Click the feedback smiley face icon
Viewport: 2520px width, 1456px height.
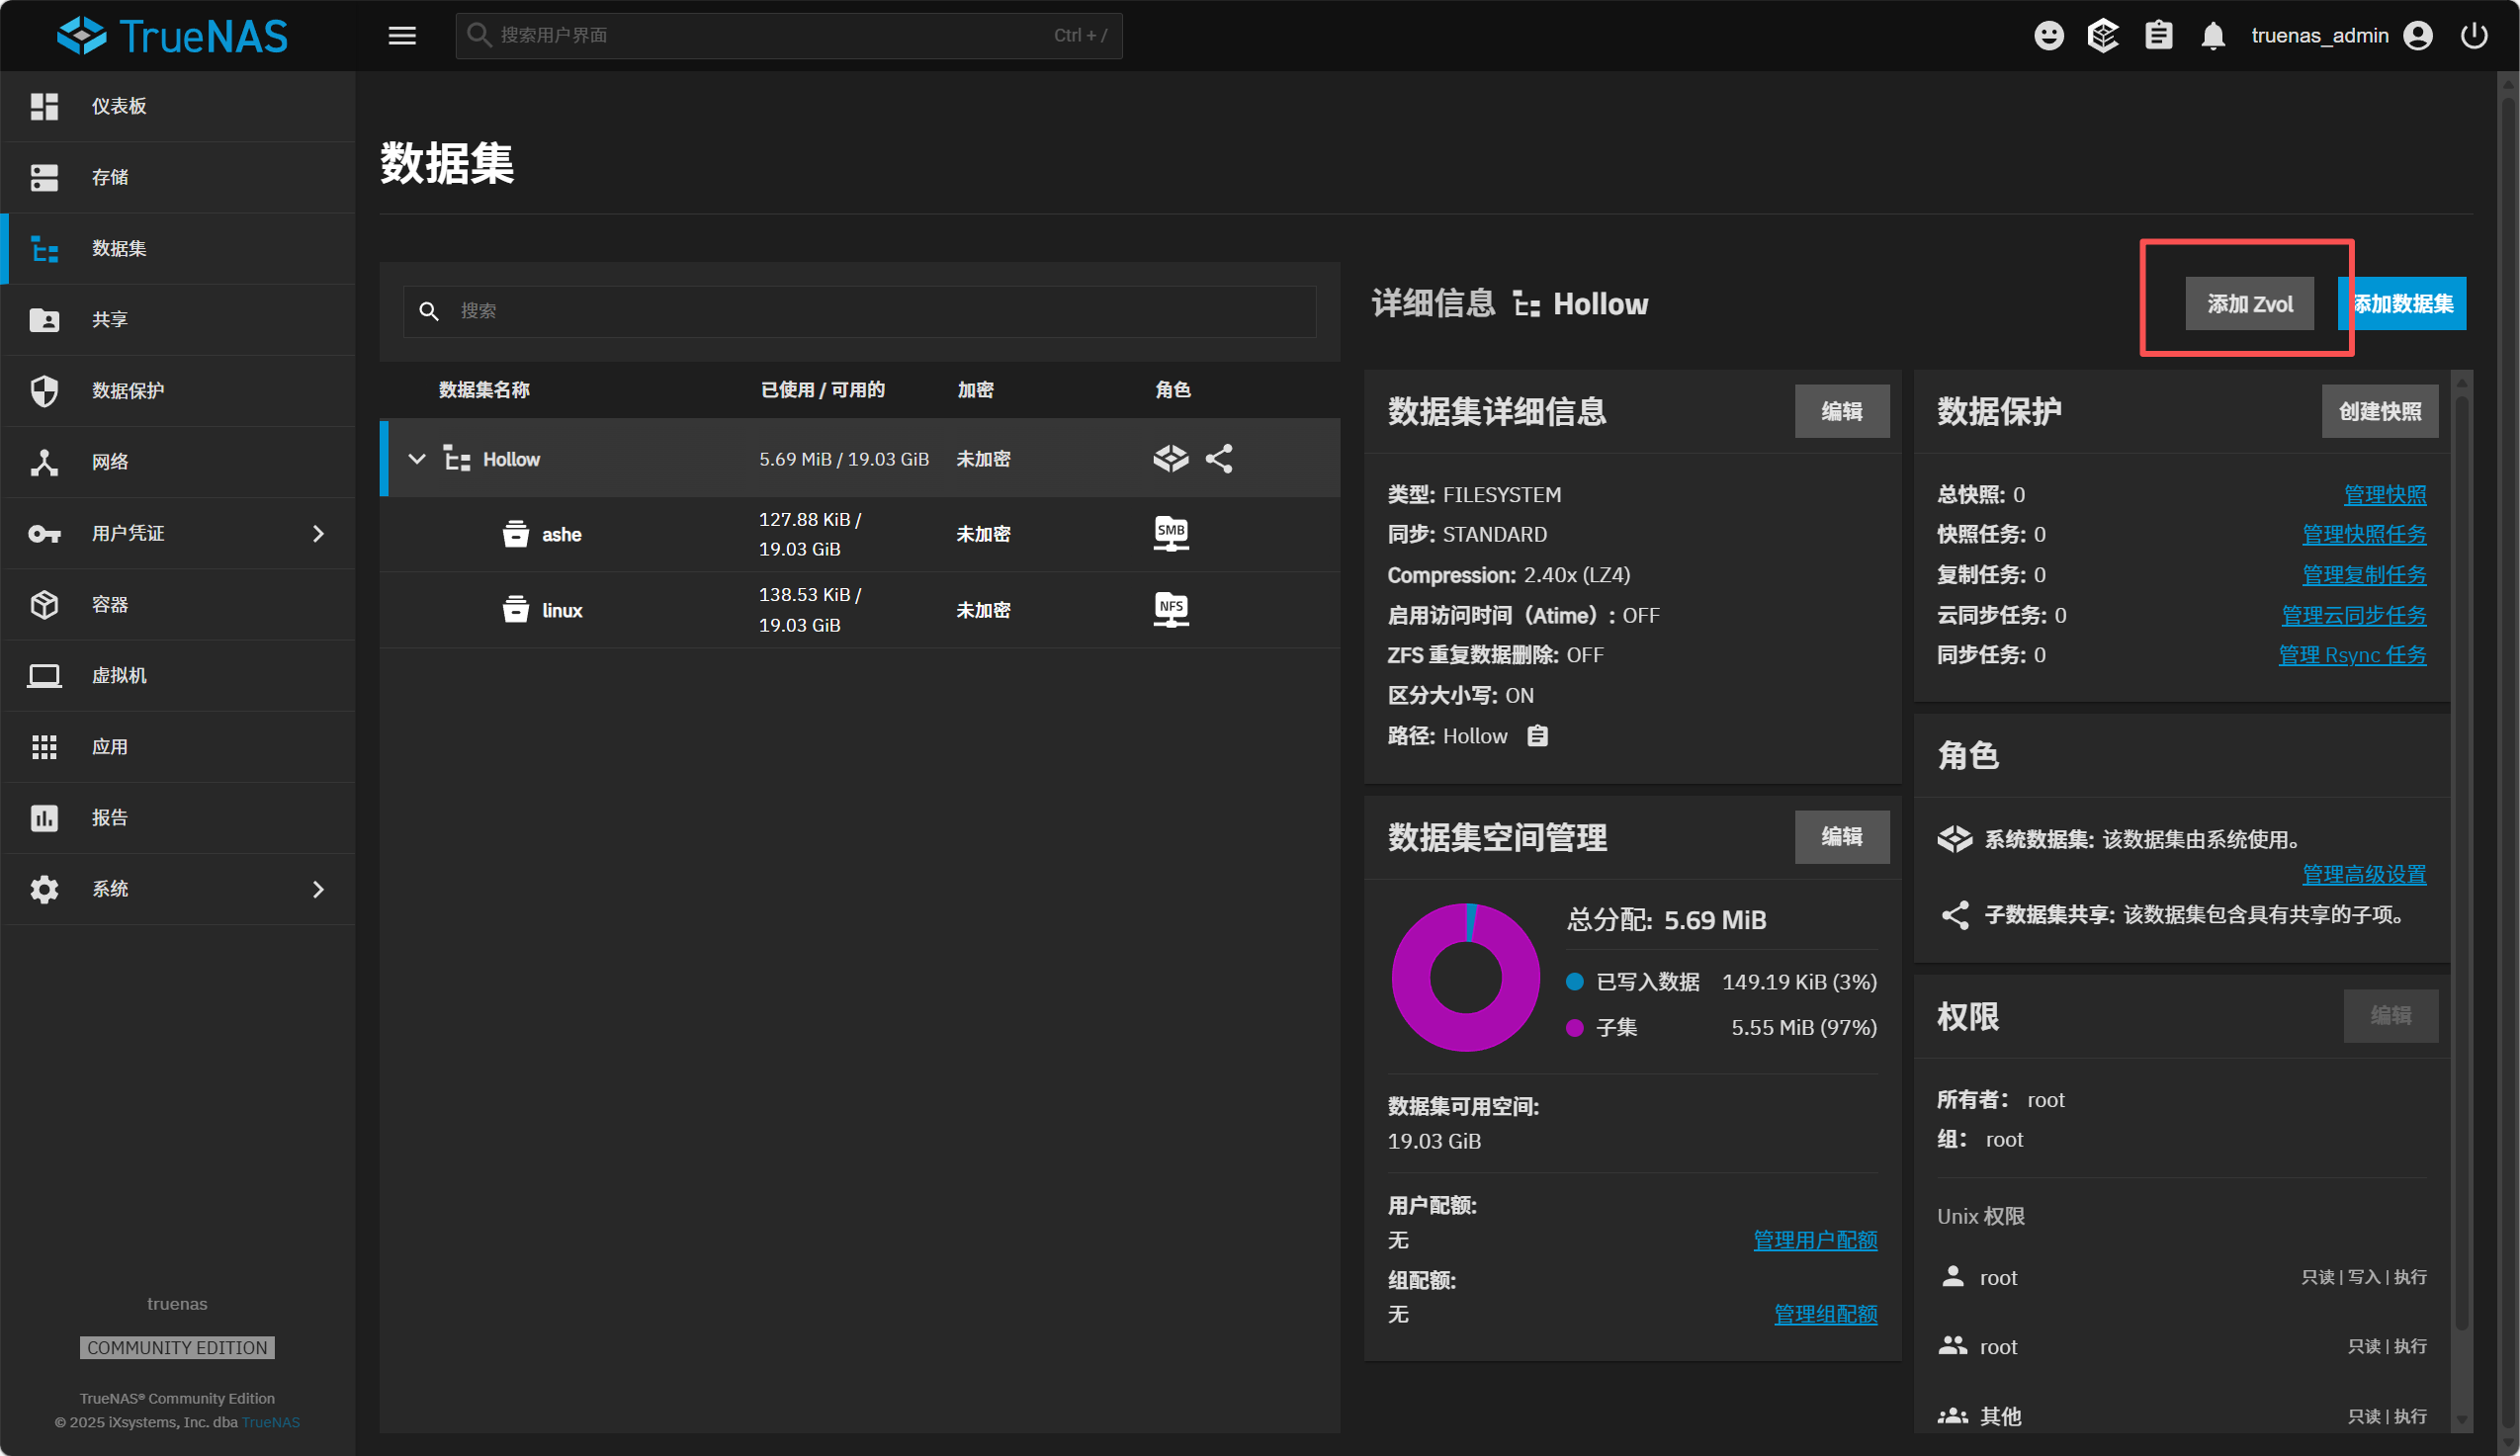(2048, 36)
